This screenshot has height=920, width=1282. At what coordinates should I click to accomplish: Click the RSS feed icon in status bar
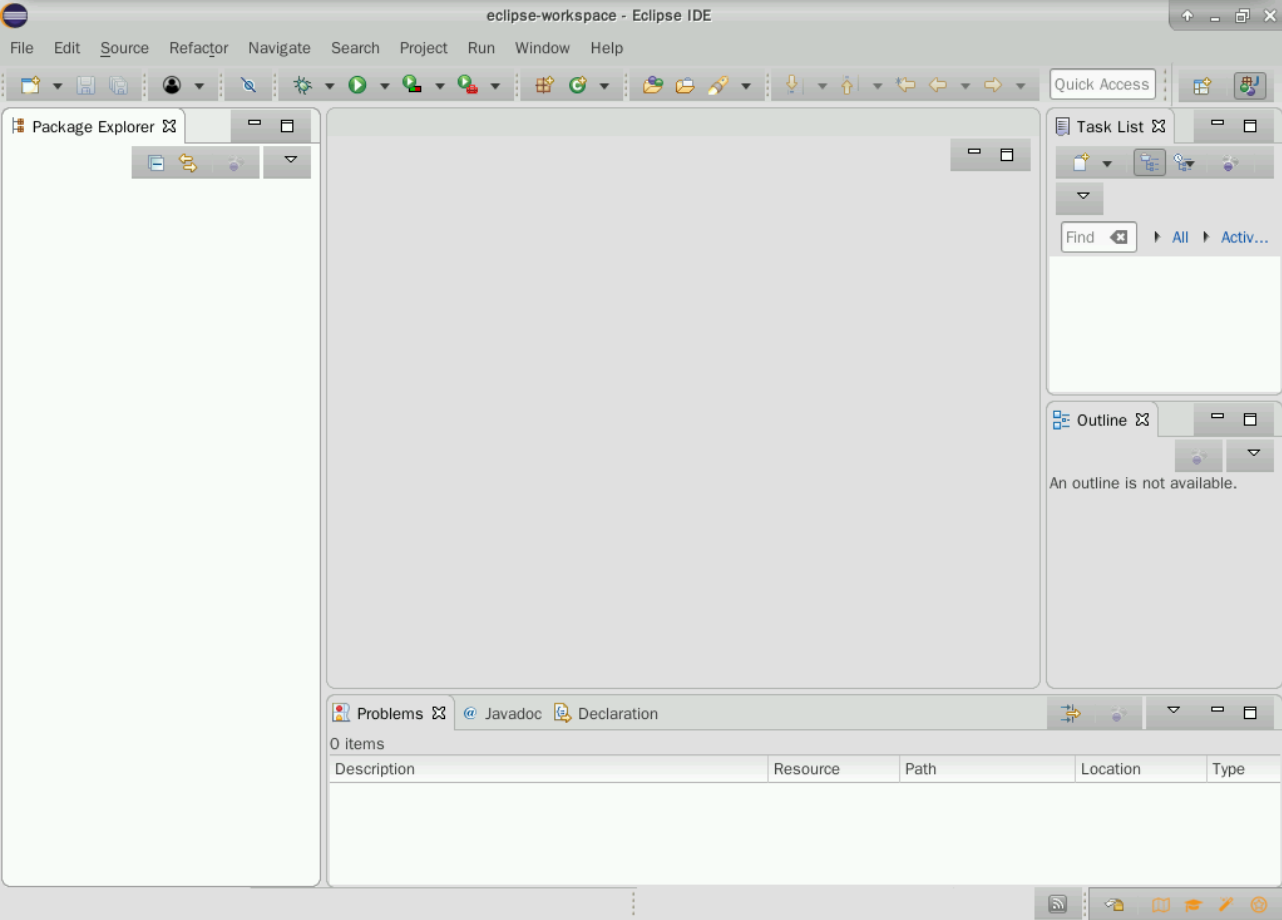(1057, 904)
